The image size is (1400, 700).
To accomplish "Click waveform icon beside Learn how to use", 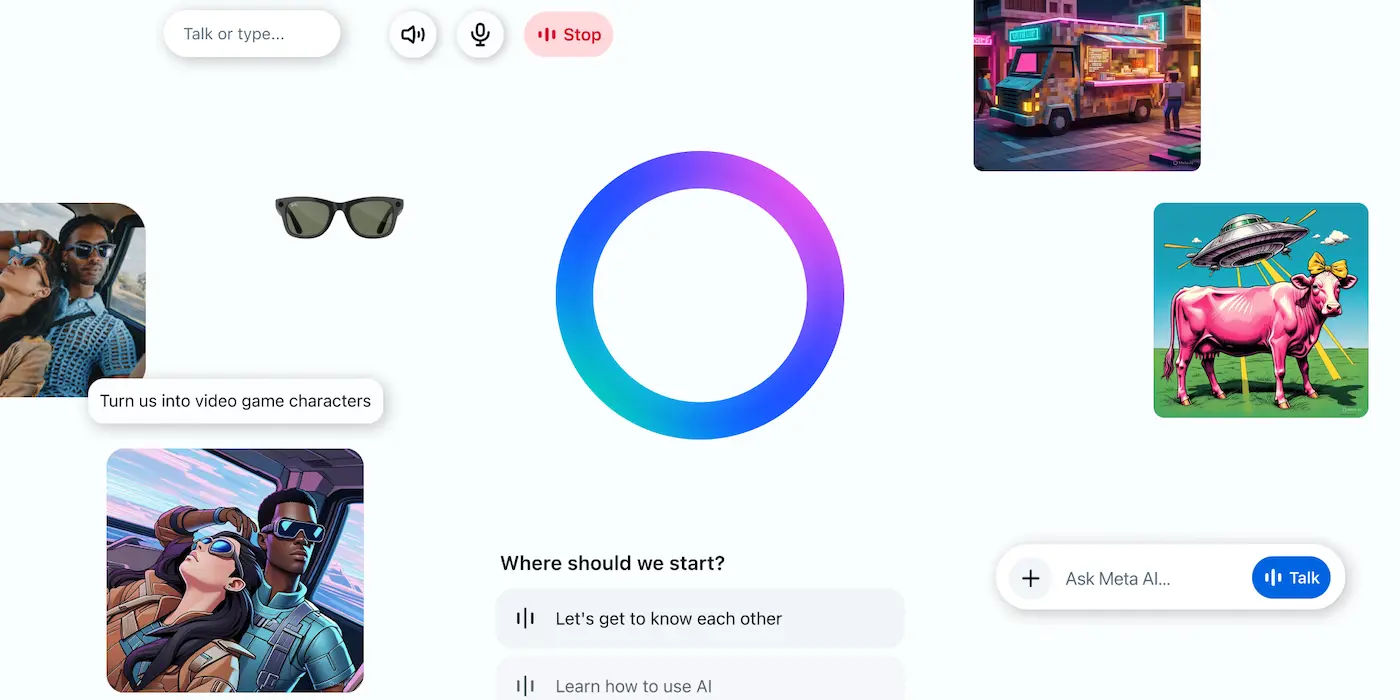I will 525,686.
